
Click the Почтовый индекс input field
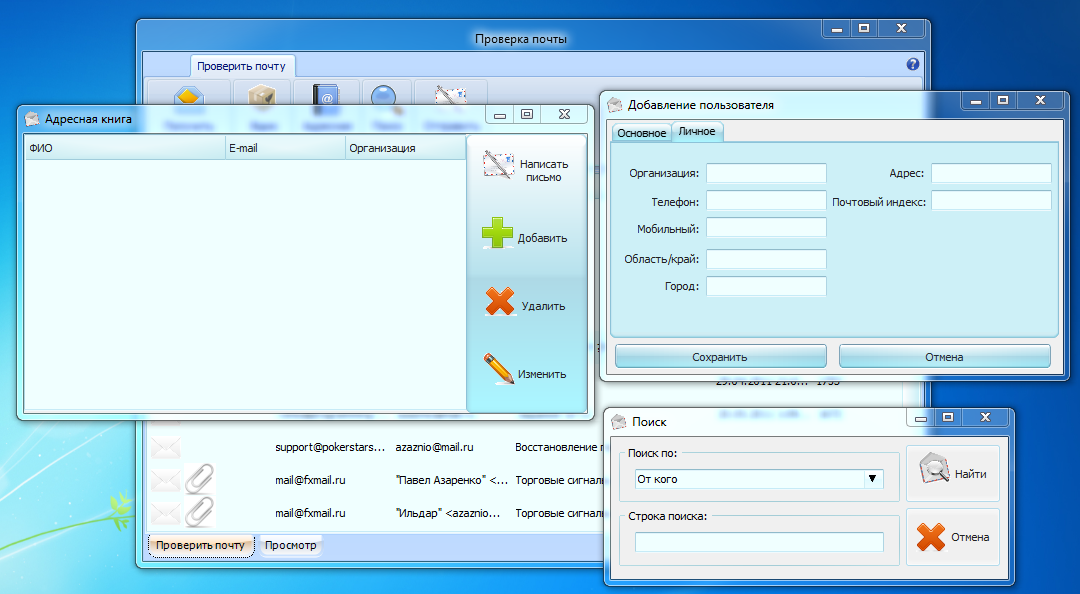tap(991, 201)
